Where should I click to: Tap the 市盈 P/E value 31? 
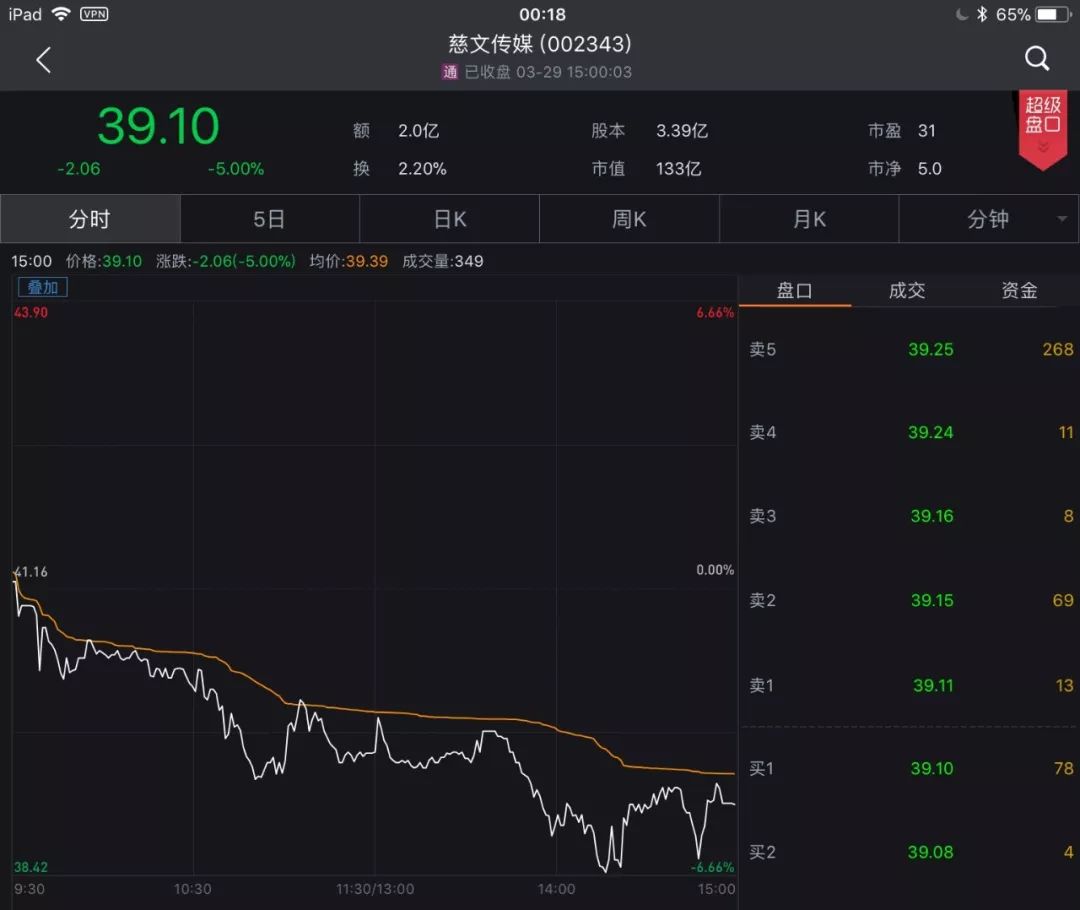tap(926, 131)
